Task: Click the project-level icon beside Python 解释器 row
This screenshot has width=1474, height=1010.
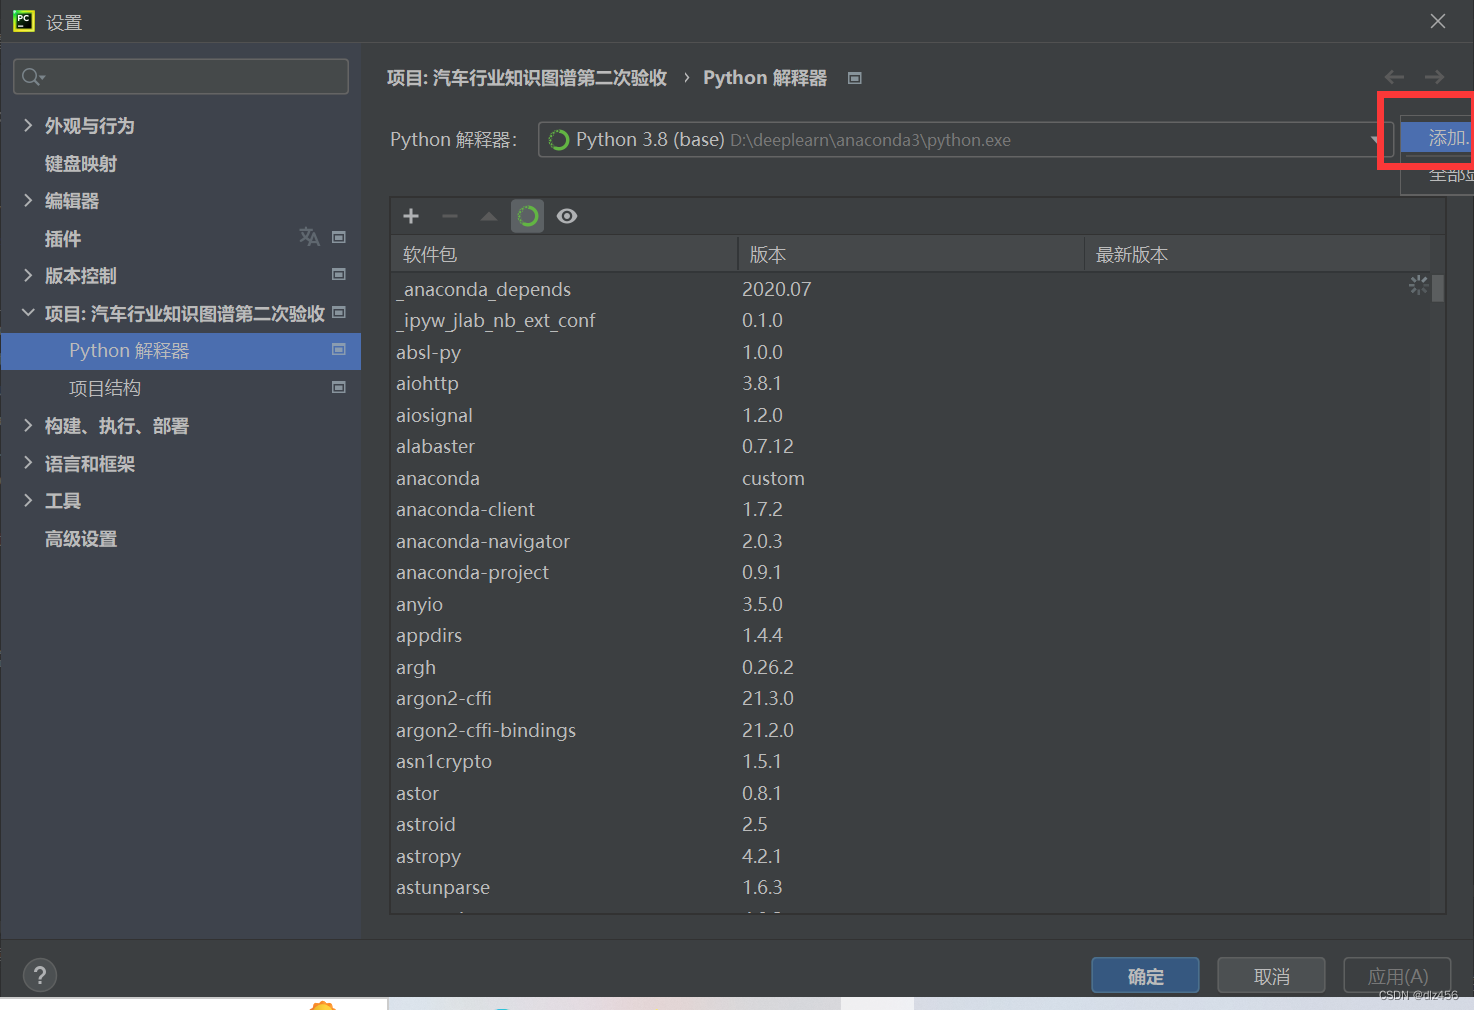Action: click(x=339, y=349)
